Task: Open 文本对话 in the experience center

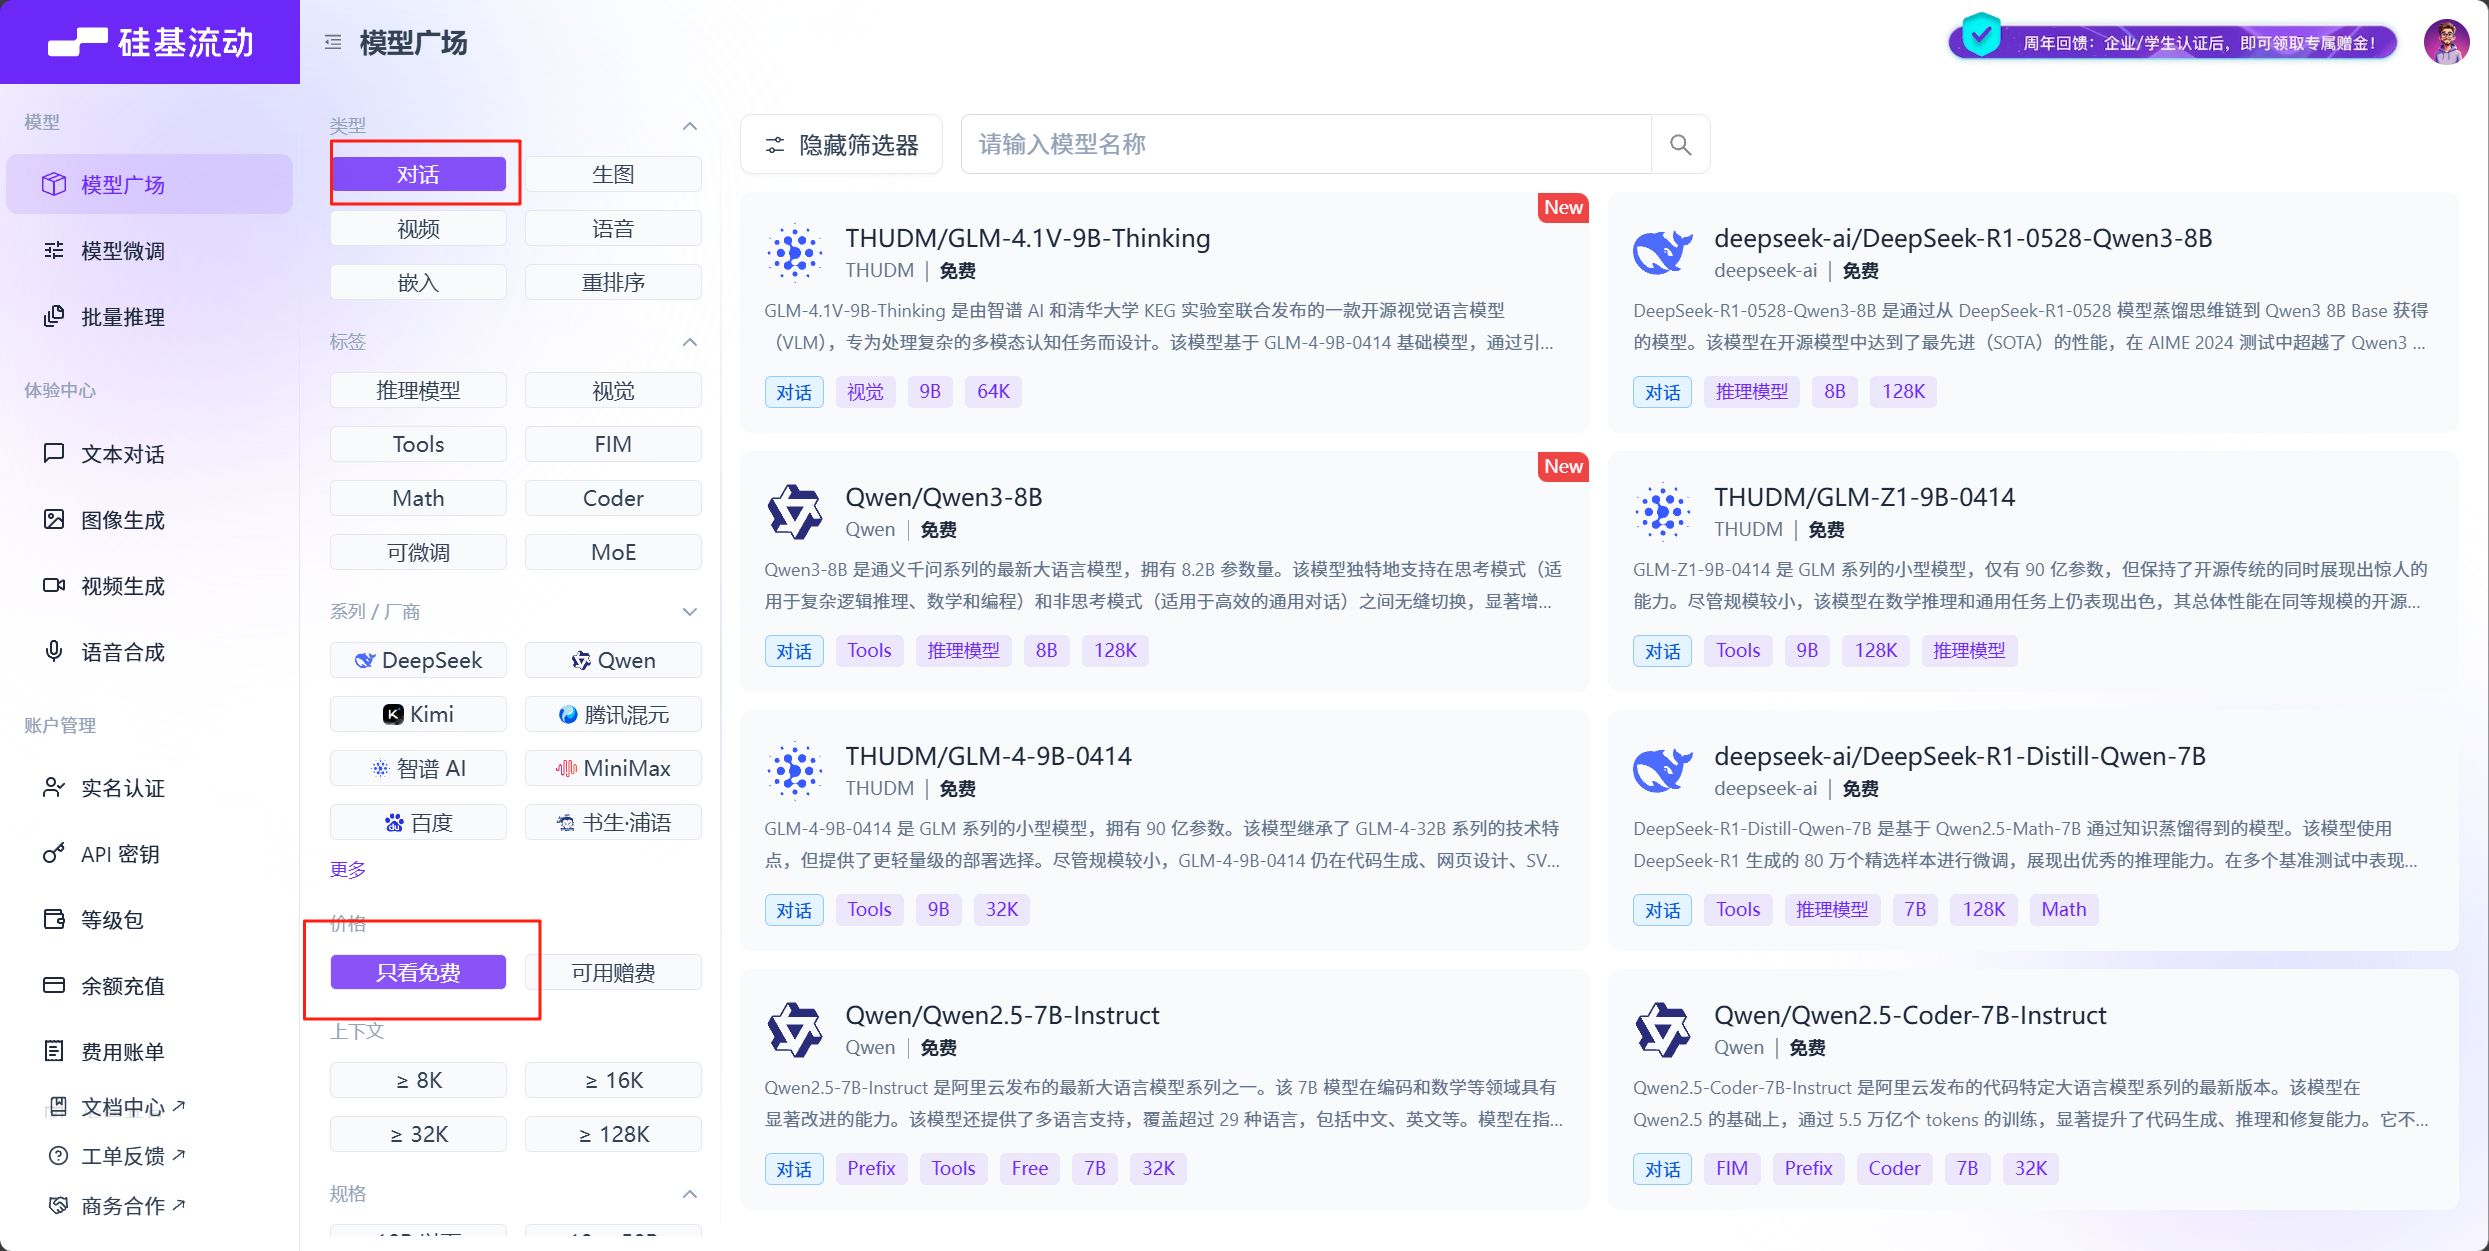Action: pos(150,453)
